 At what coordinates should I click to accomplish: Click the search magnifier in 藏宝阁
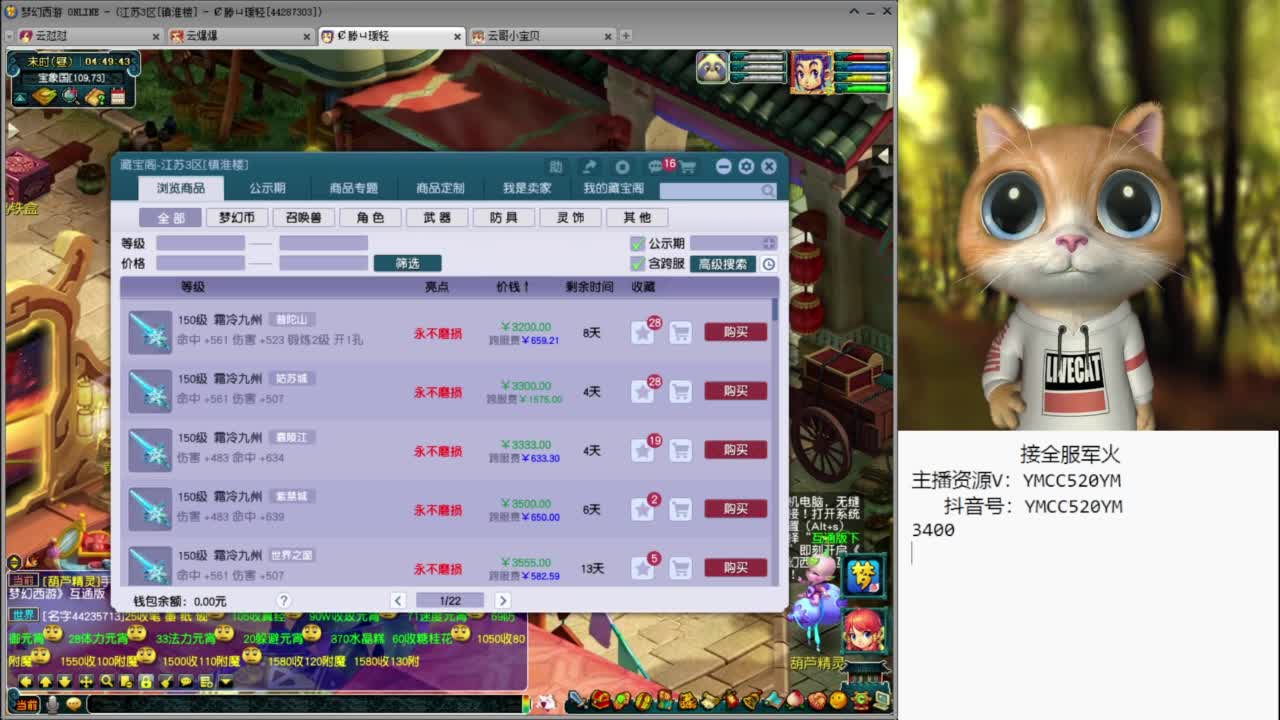click(767, 190)
